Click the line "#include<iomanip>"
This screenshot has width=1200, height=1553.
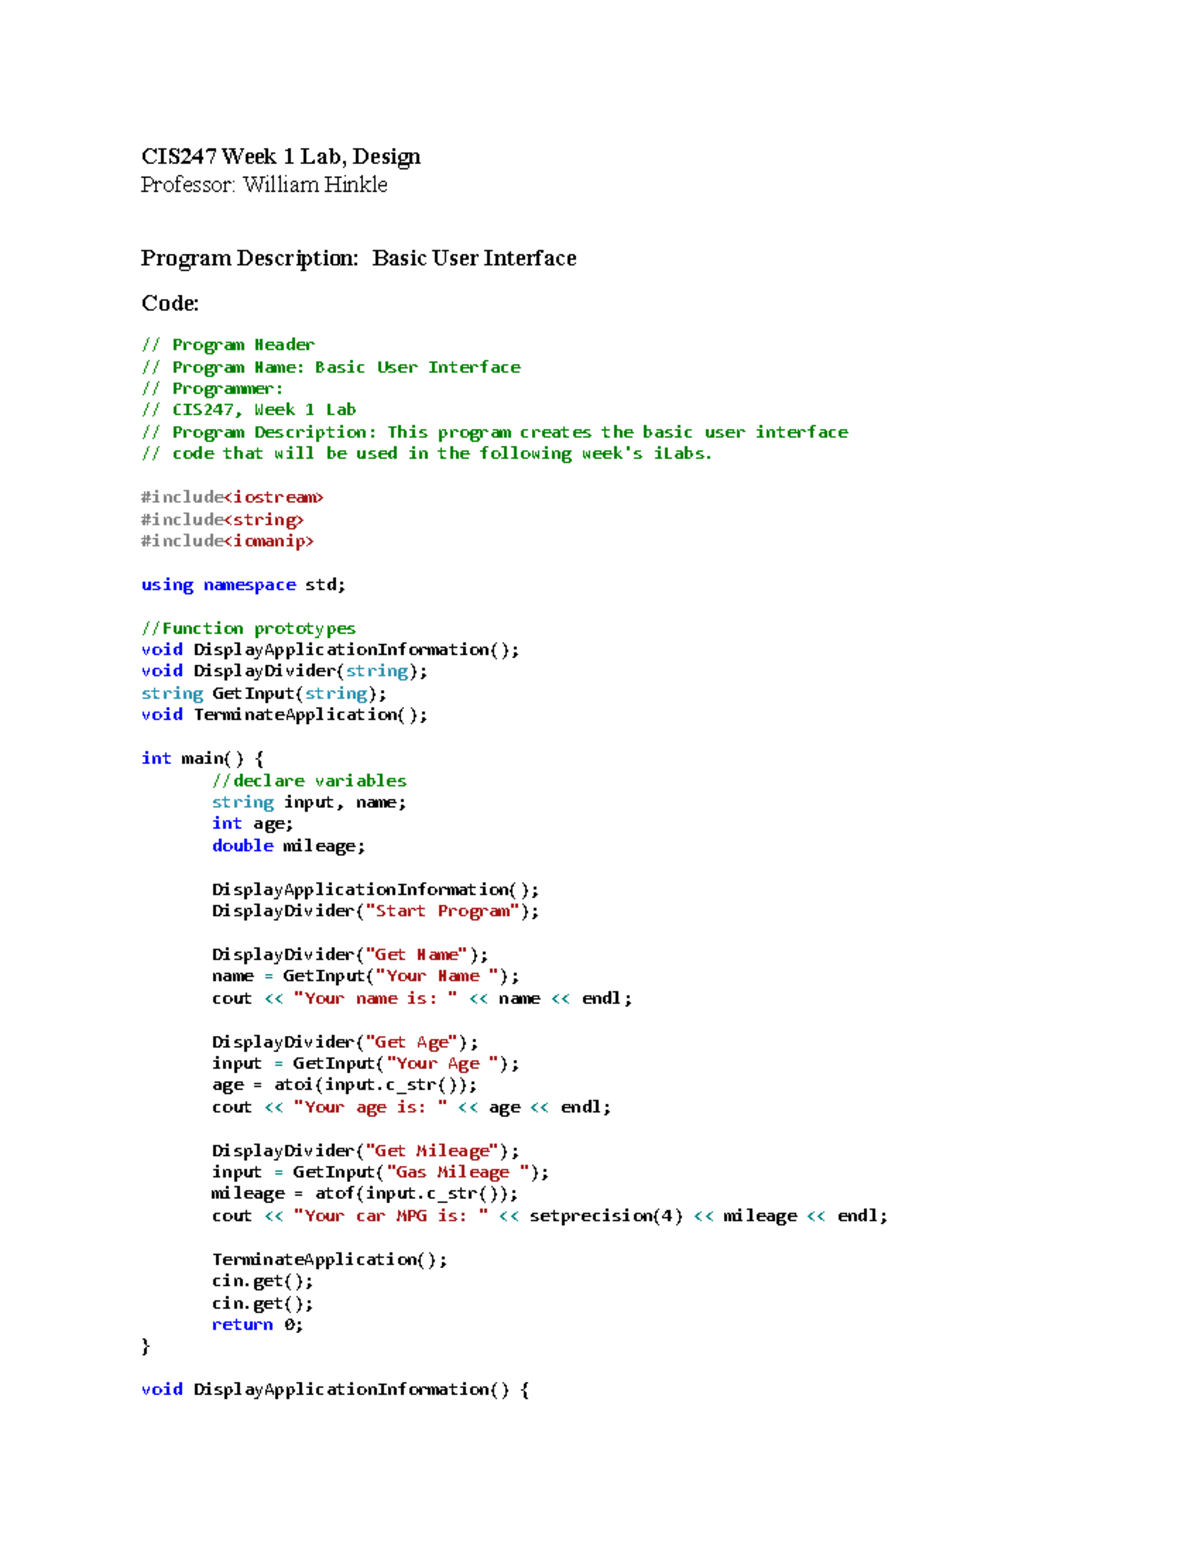point(227,541)
